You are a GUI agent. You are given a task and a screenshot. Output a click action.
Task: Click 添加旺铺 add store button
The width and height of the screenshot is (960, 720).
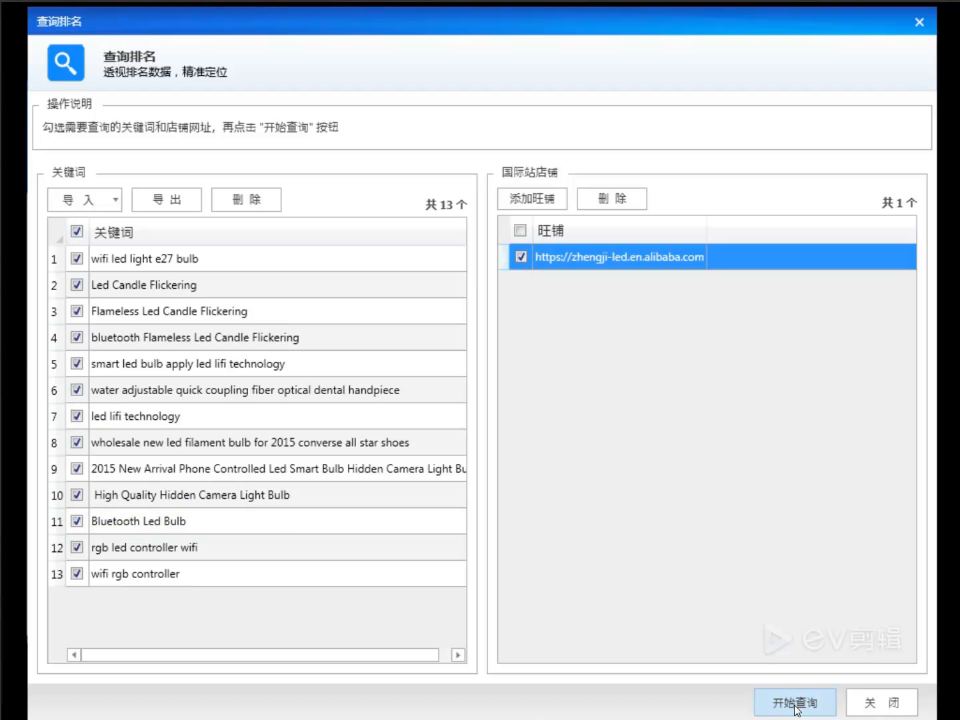pos(532,198)
